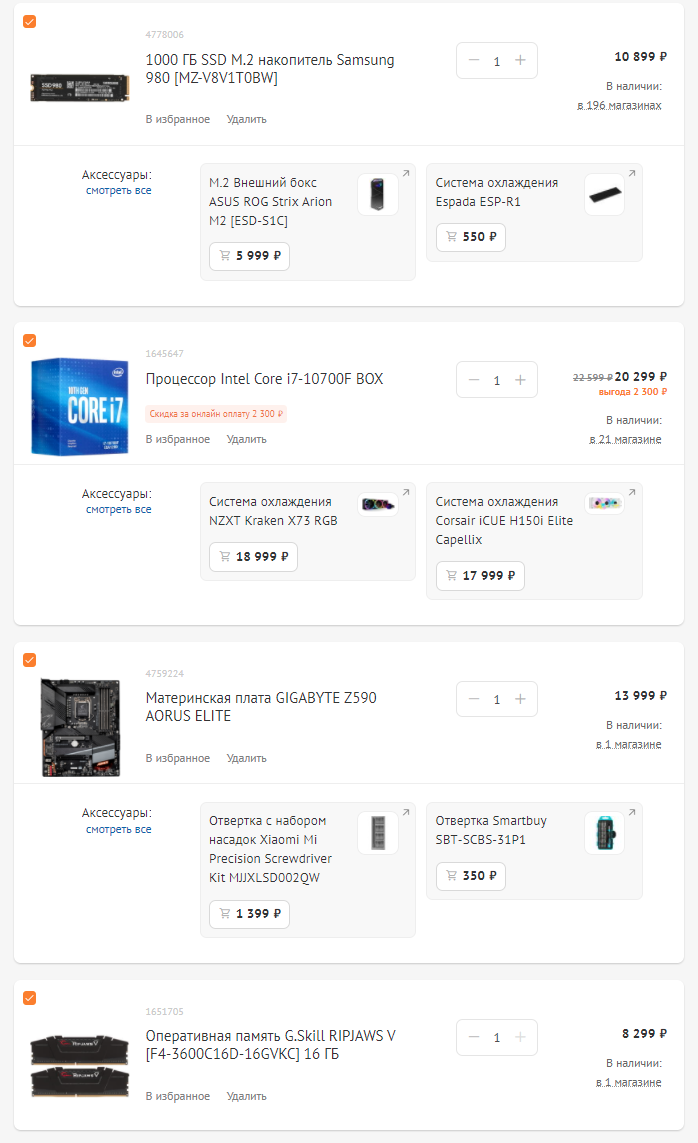Image resolution: width=698 pixels, height=1143 pixels.
Task: Add Xiaomi screwdriver kit for 1 399 ₽
Action: click(x=249, y=913)
